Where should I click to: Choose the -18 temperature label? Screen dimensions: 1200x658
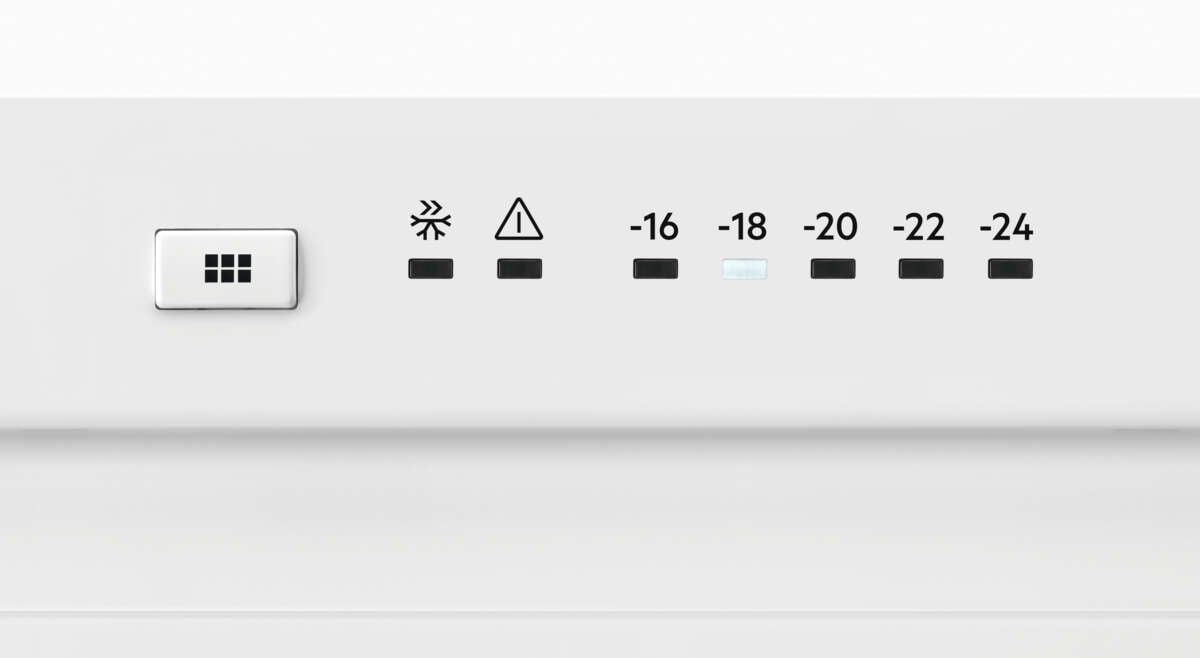[x=743, y=228]
